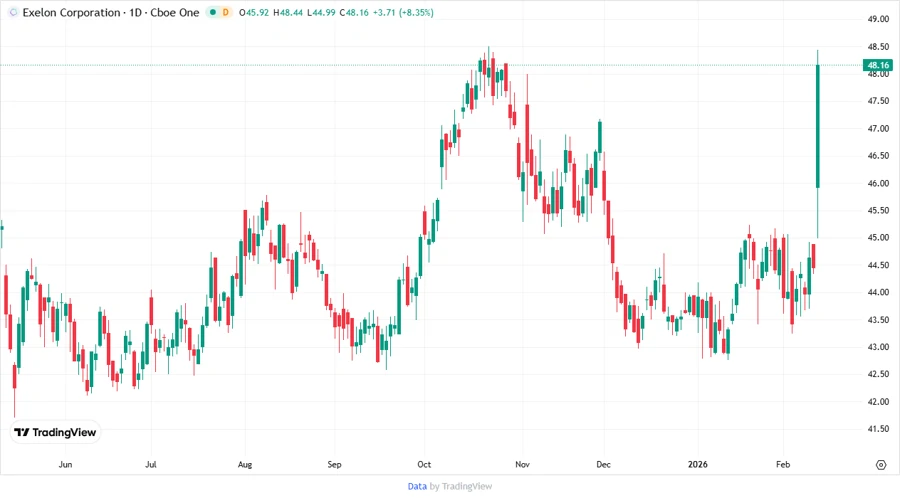Click the 44.50 price axis label
Viewport: 900px width, 498px height.
click(878, 265)
